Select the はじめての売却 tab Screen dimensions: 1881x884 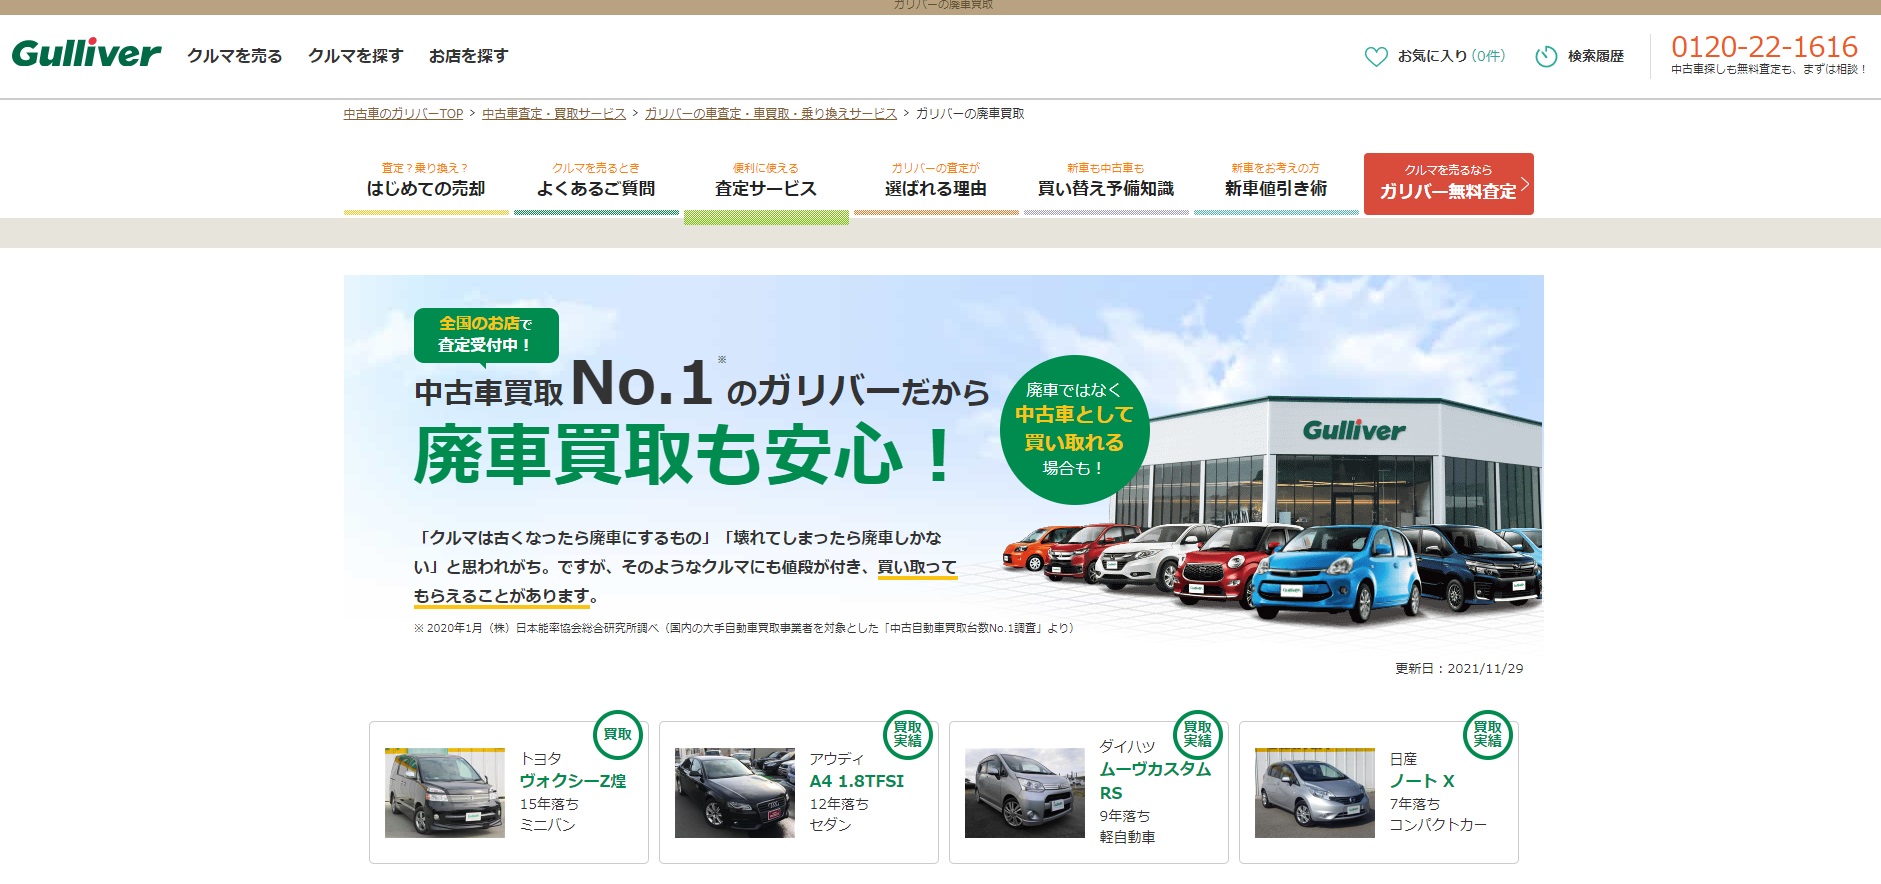(x=426, y=182)
